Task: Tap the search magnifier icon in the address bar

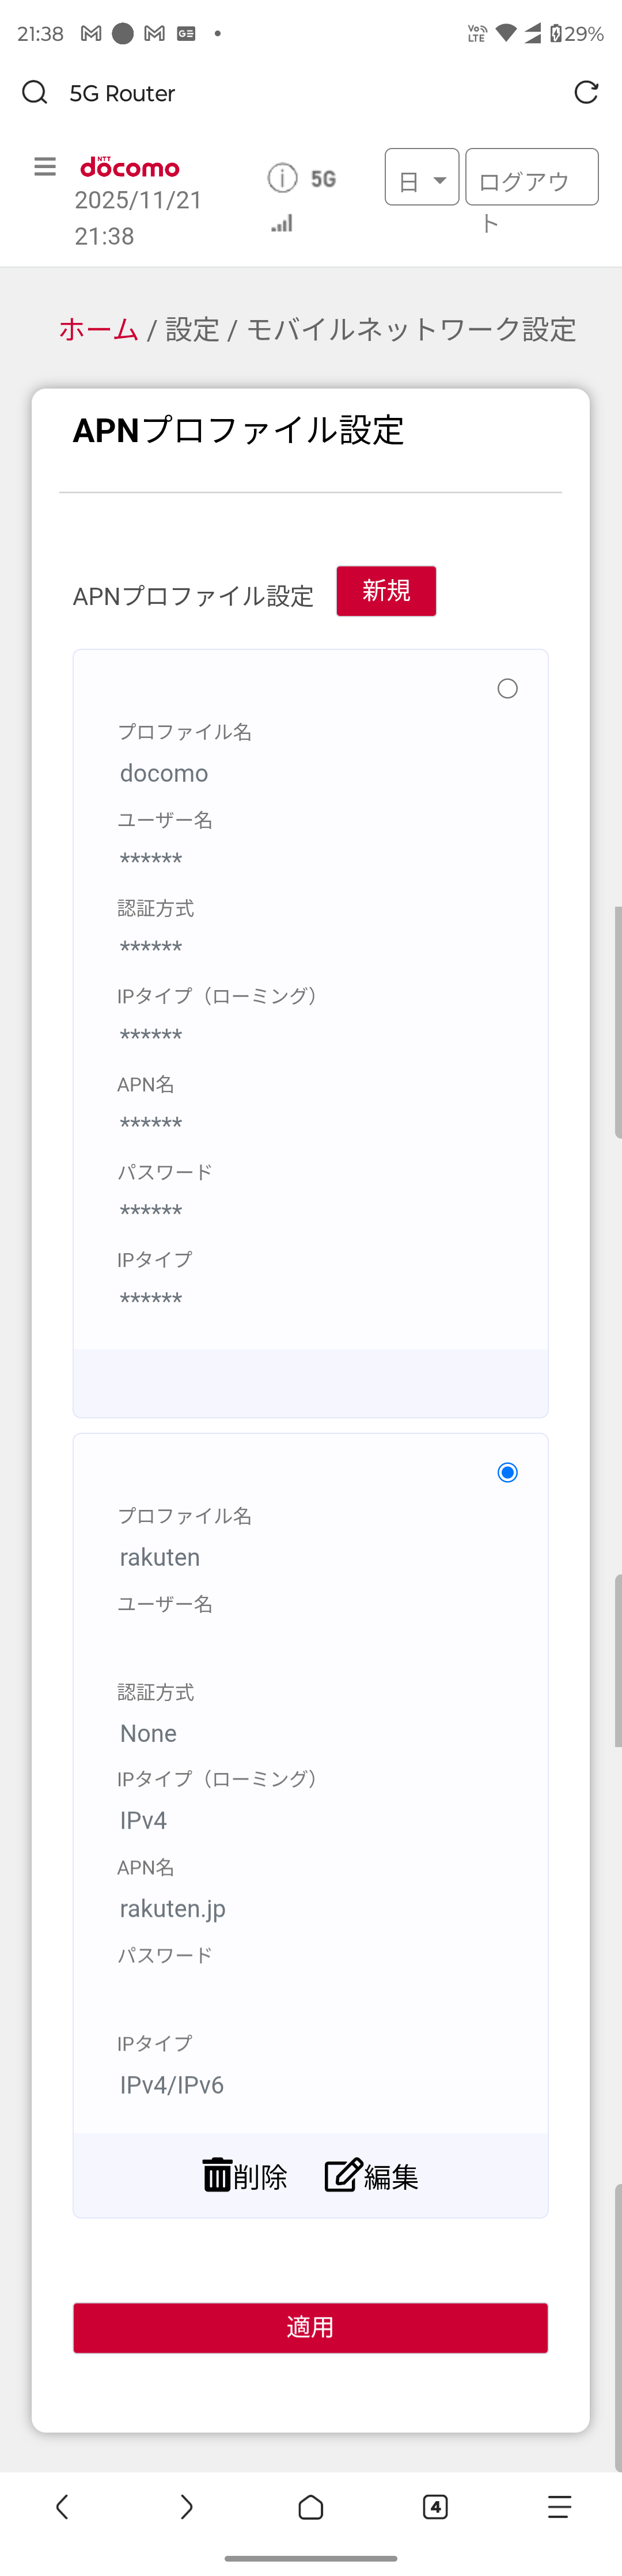Action: click(35, 93)
